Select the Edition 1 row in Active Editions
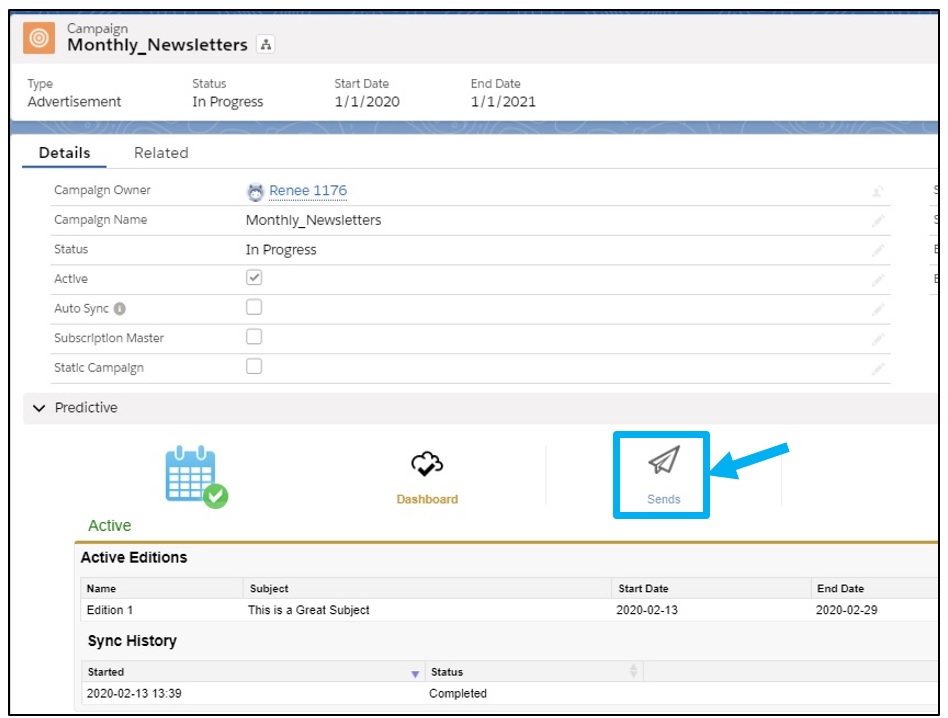Viewport: 948px width, 718px height. pyautogui.click(x=110, y=610)
